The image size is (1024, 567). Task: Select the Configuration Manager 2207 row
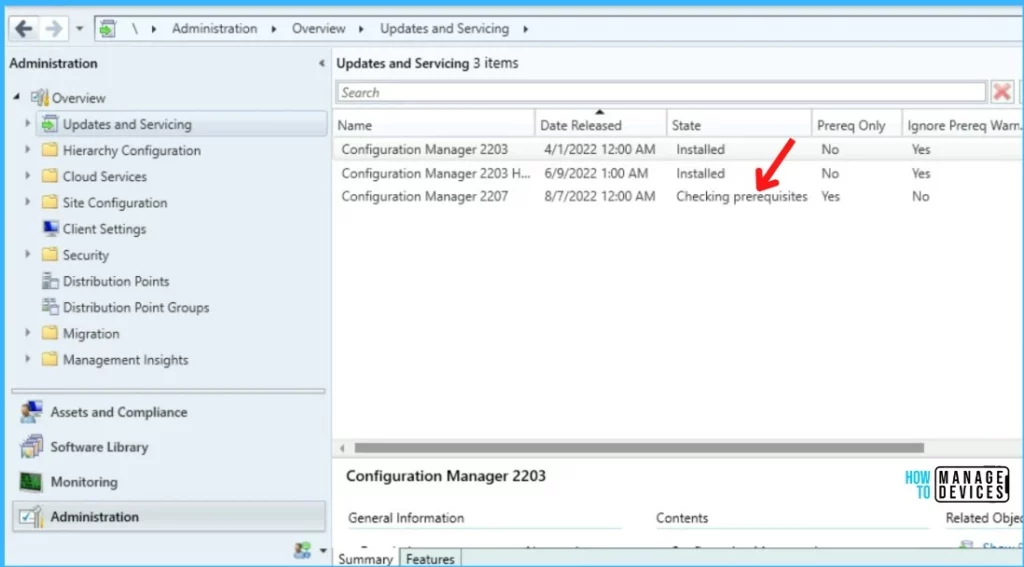tap(678, 196)
